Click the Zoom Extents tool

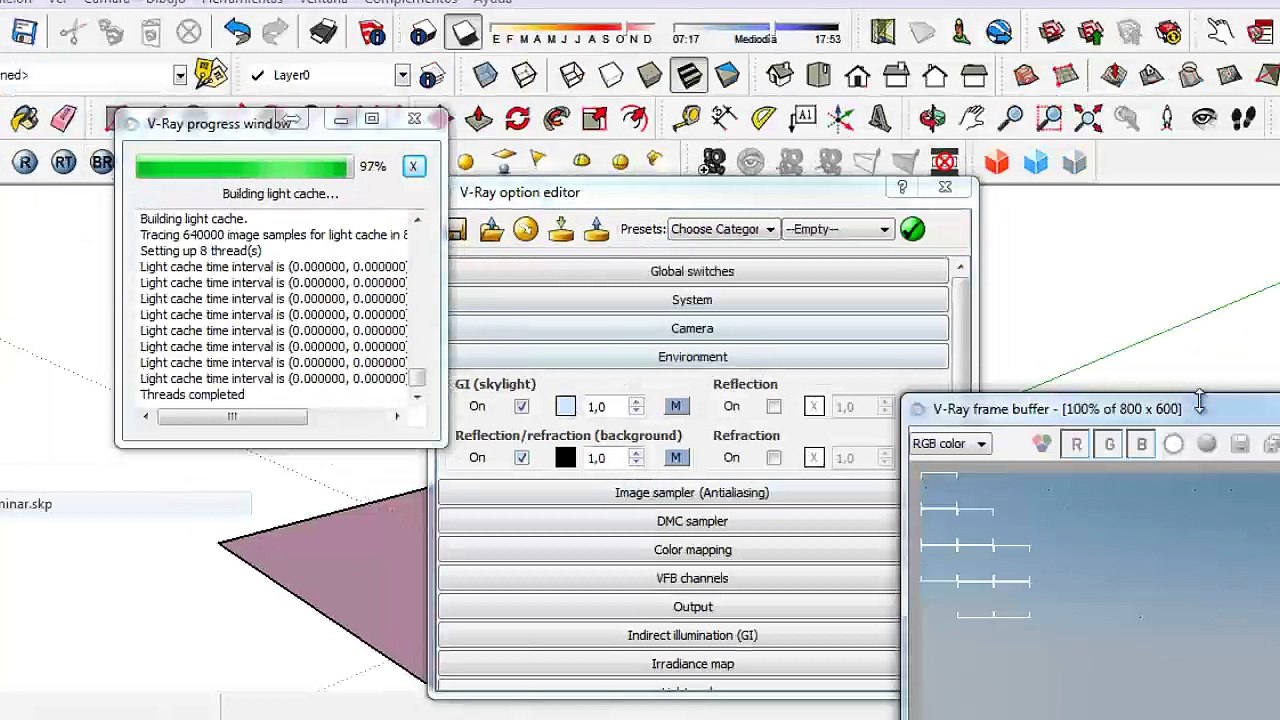[1088, 119]
